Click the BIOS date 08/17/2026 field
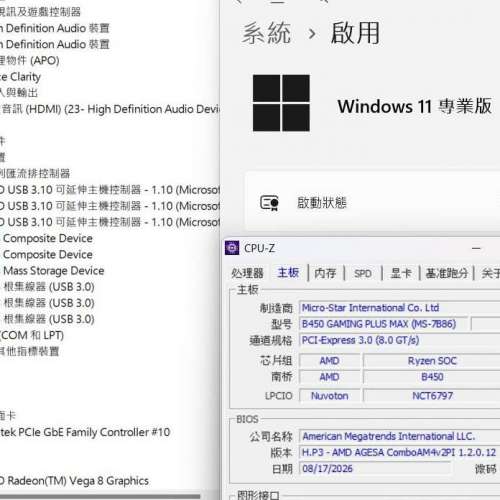Screen dimensions: 500x500 click(375, 468)
